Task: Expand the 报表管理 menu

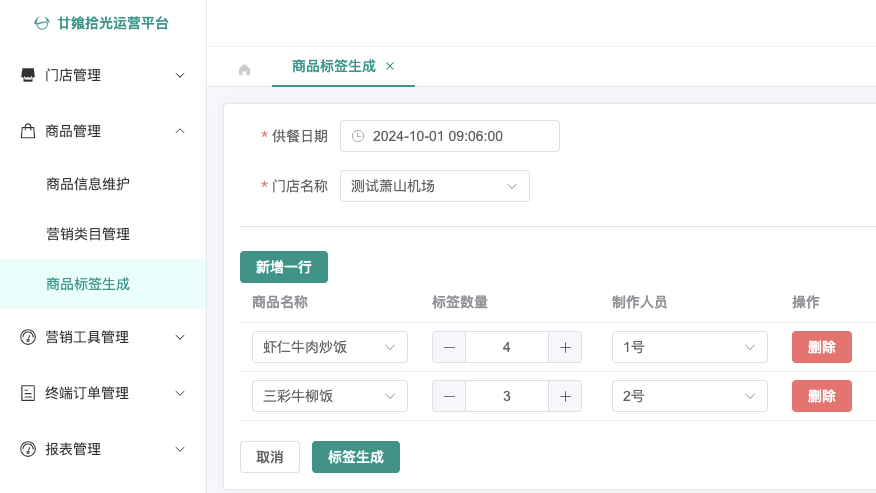Action: (x=180, y=449)
